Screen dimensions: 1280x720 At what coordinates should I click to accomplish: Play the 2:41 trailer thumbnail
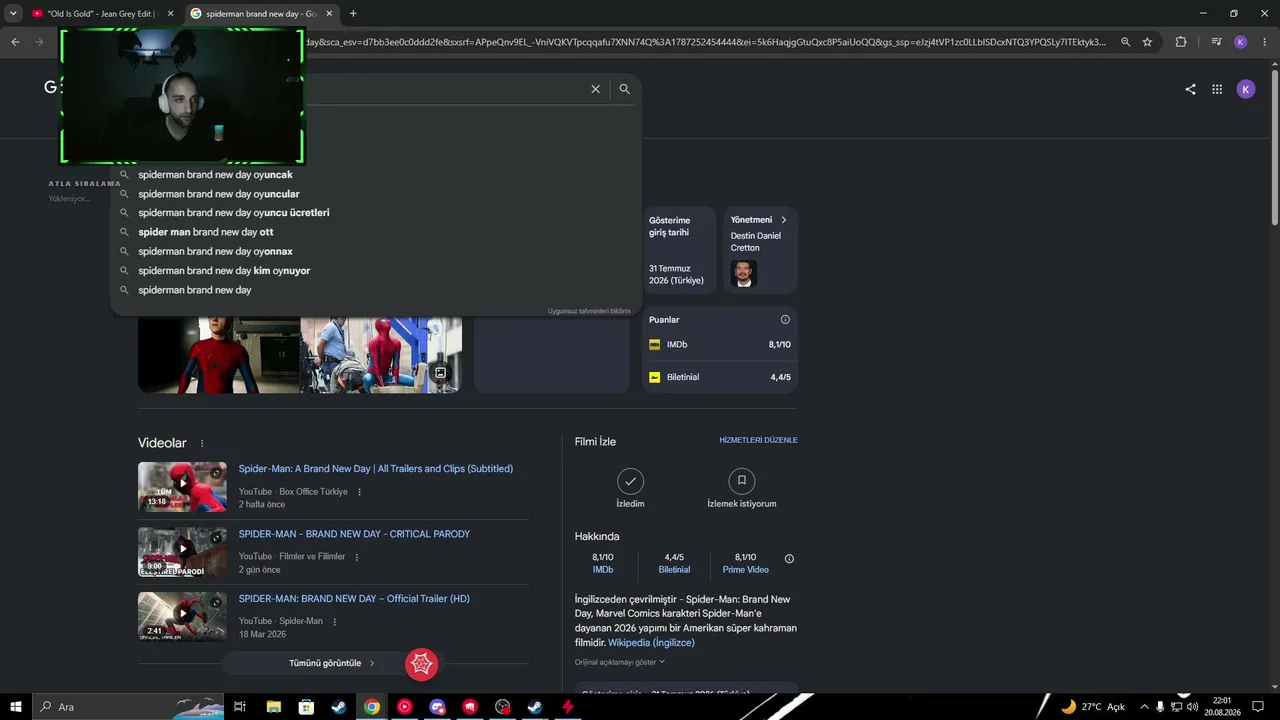pyautogui.click(x=182, y=616)
